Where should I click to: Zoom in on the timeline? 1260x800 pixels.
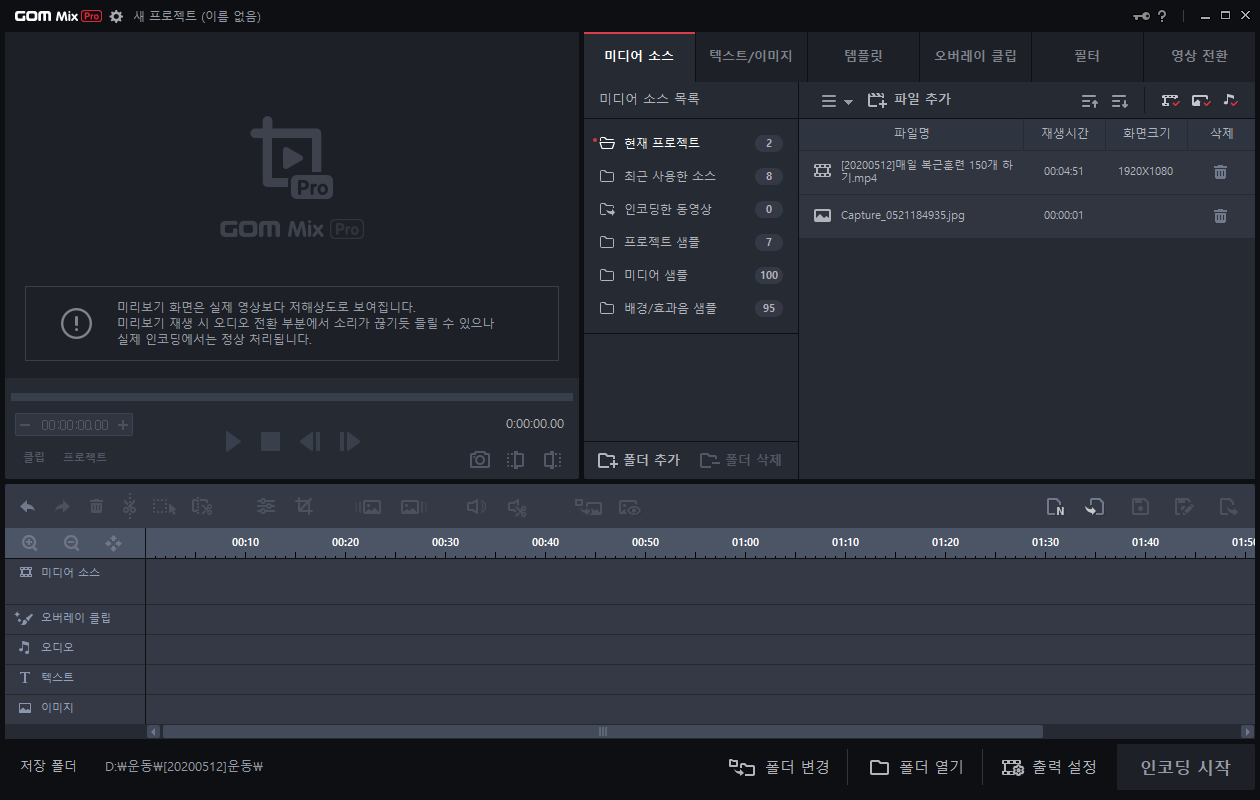pos(30,543)
